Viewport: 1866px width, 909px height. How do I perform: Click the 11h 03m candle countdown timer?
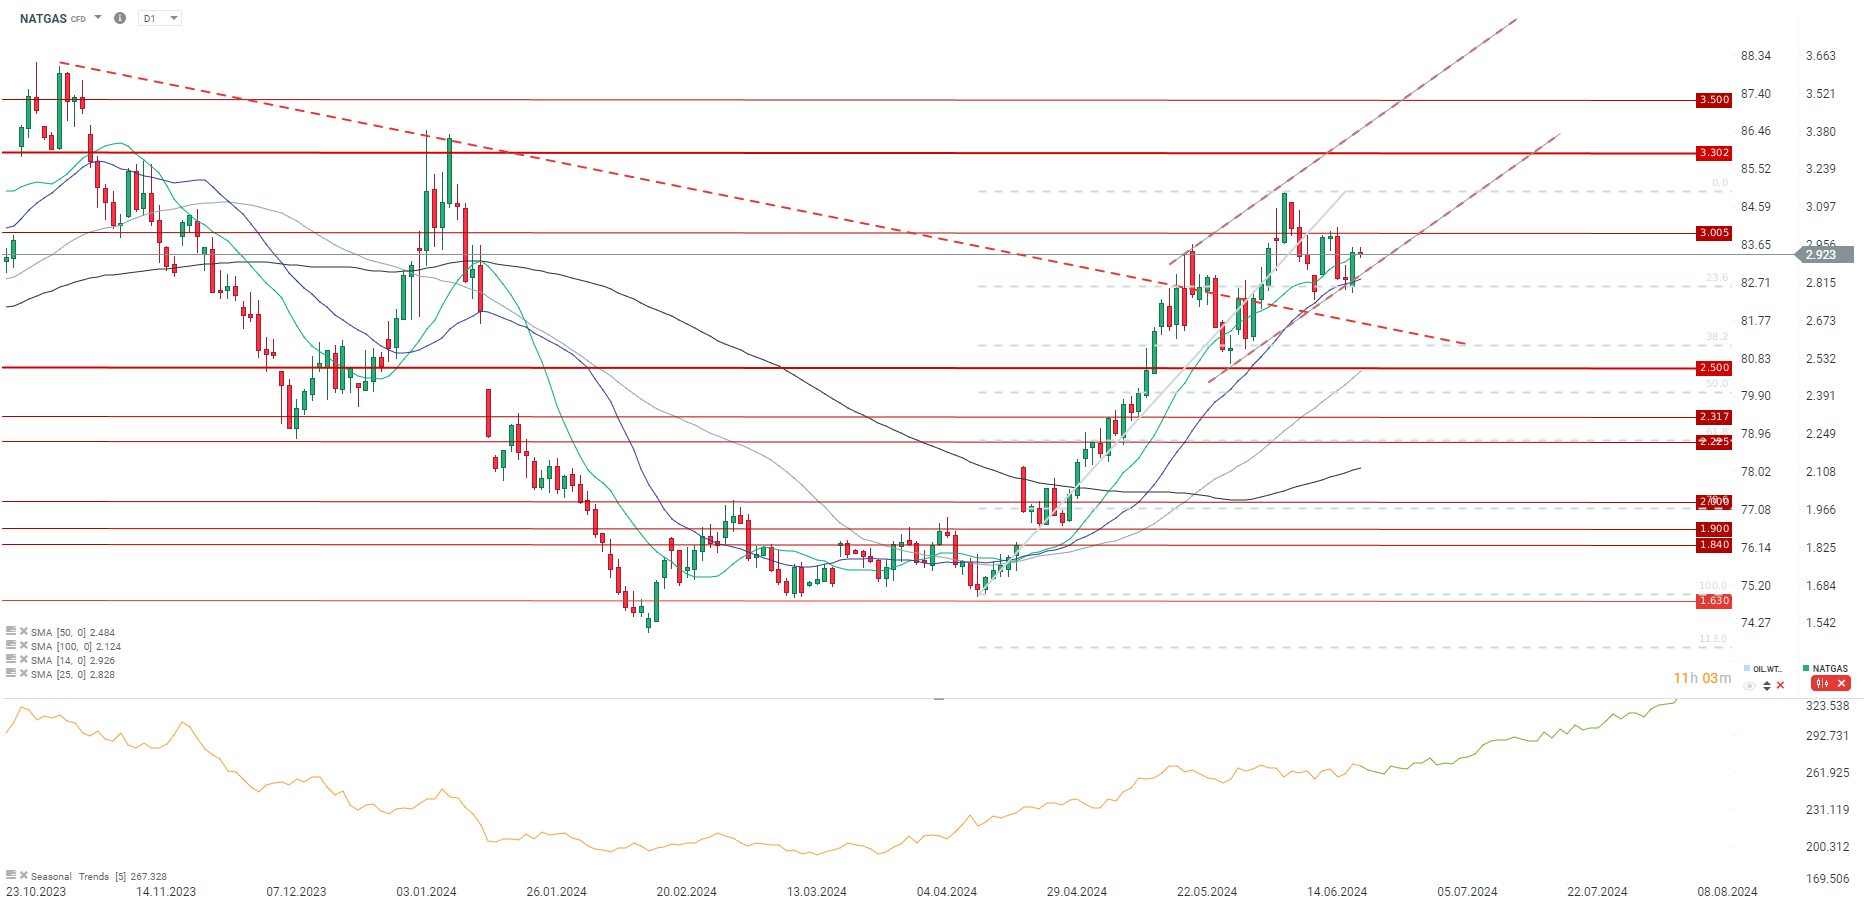(1702, 678)
